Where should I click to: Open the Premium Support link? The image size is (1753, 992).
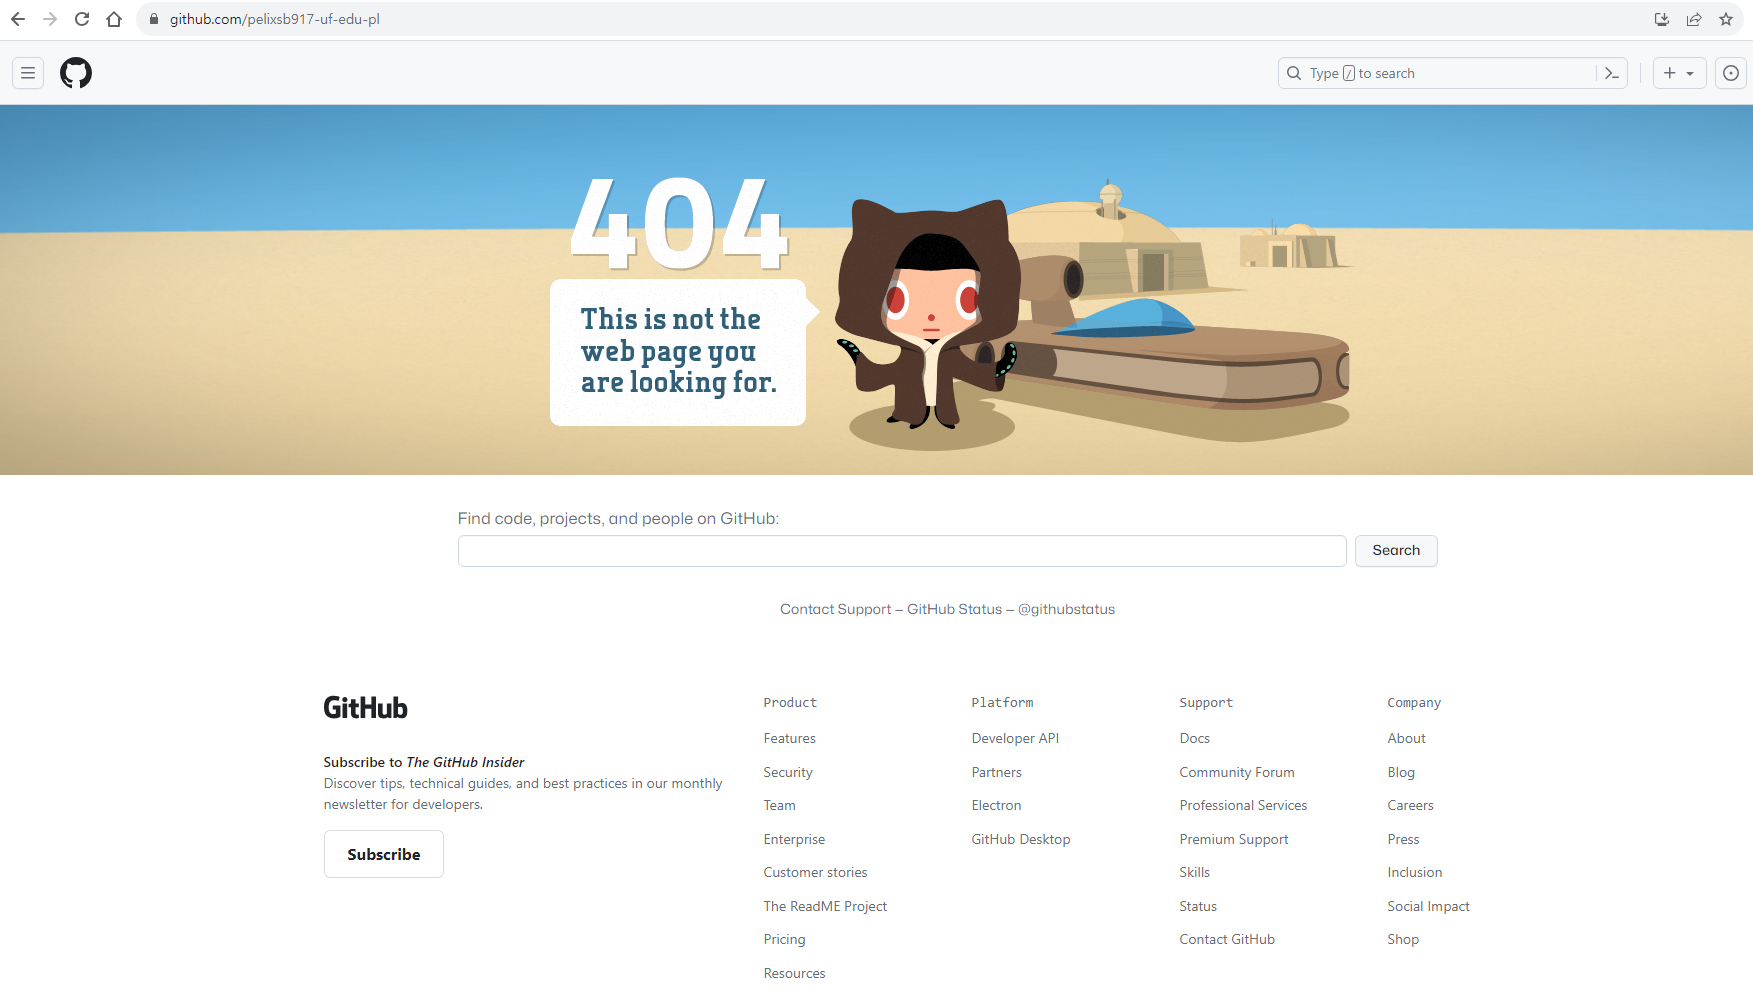point(1234,839)
